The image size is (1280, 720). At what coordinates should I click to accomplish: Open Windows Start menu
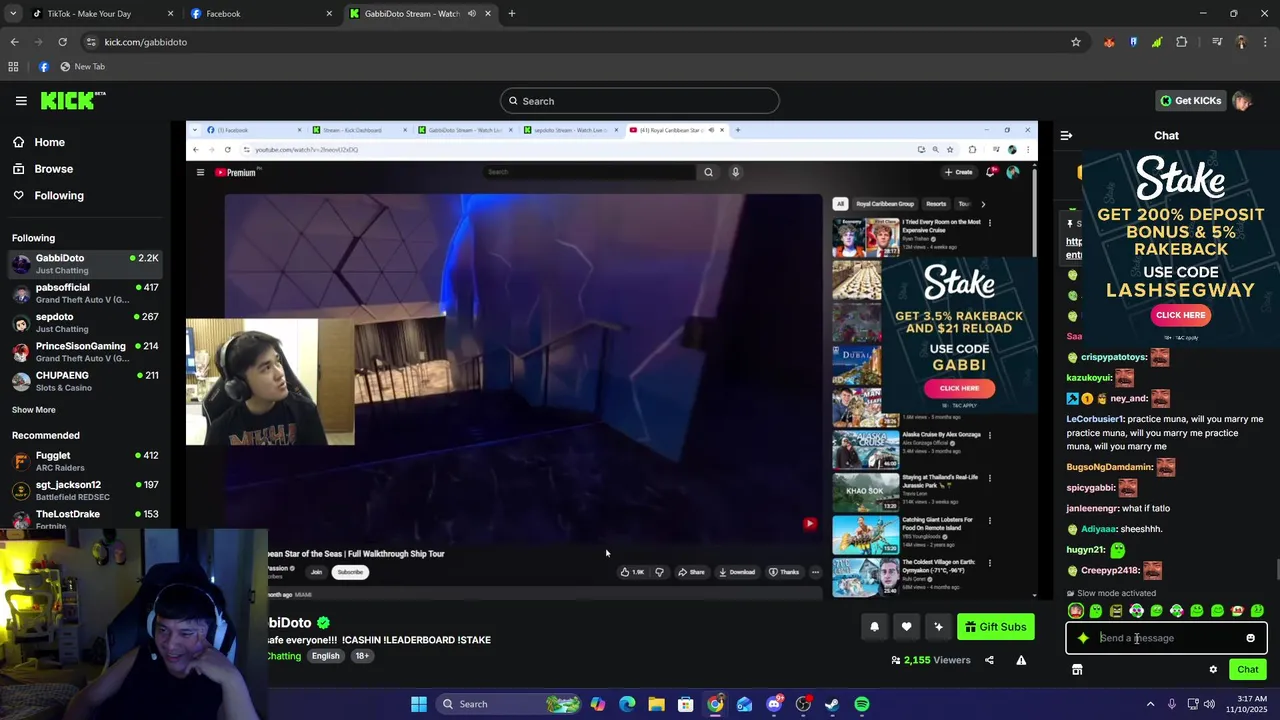point(419,704)
